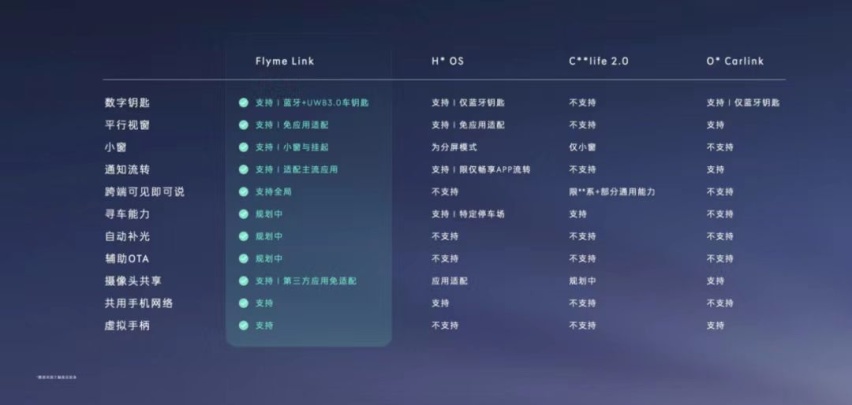The width and height of the screenshot is (852, 405).
Task: Select the checkmark icon for 小窗与挂起
Action: pyautogui.click(x=243, y=147)
